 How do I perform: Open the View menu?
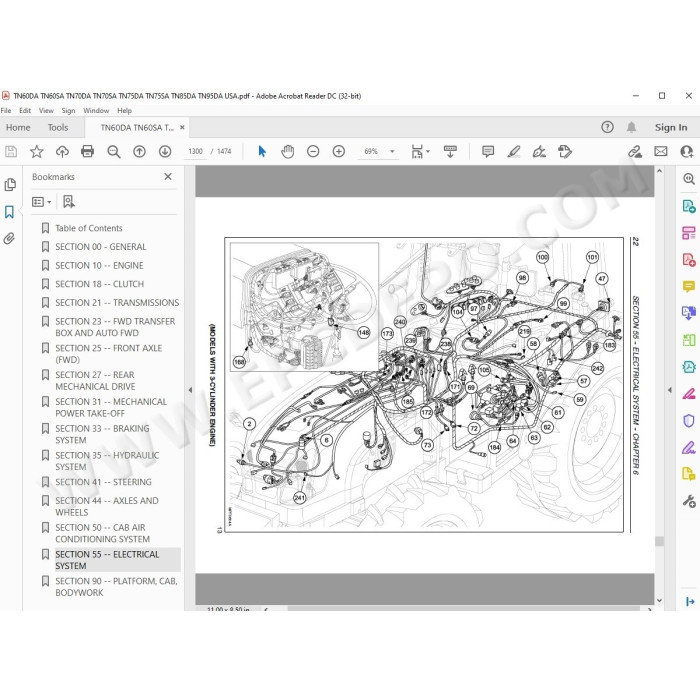click(46, 110)
